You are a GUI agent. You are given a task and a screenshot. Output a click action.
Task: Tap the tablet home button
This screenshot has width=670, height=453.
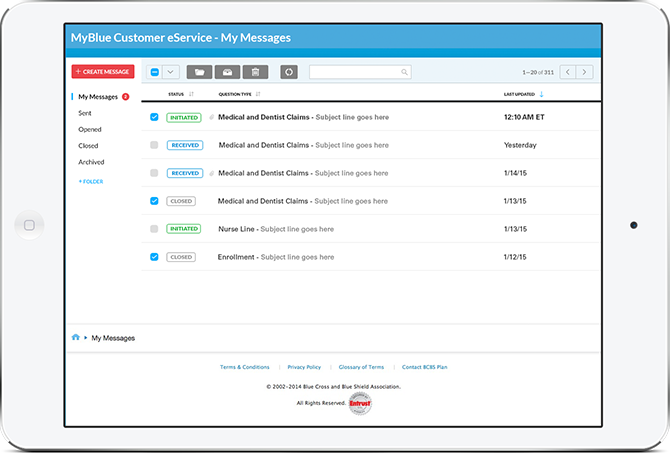[29, 225]
